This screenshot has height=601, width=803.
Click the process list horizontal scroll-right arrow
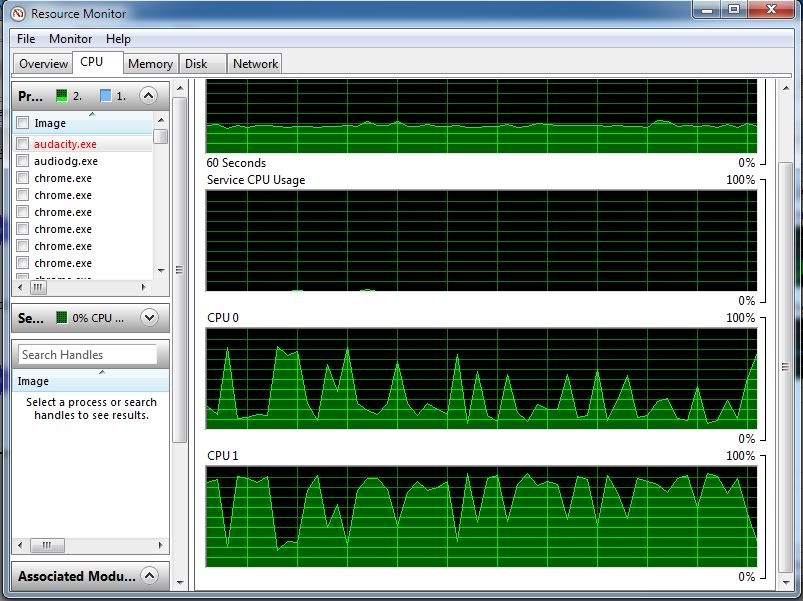[144, 288]
